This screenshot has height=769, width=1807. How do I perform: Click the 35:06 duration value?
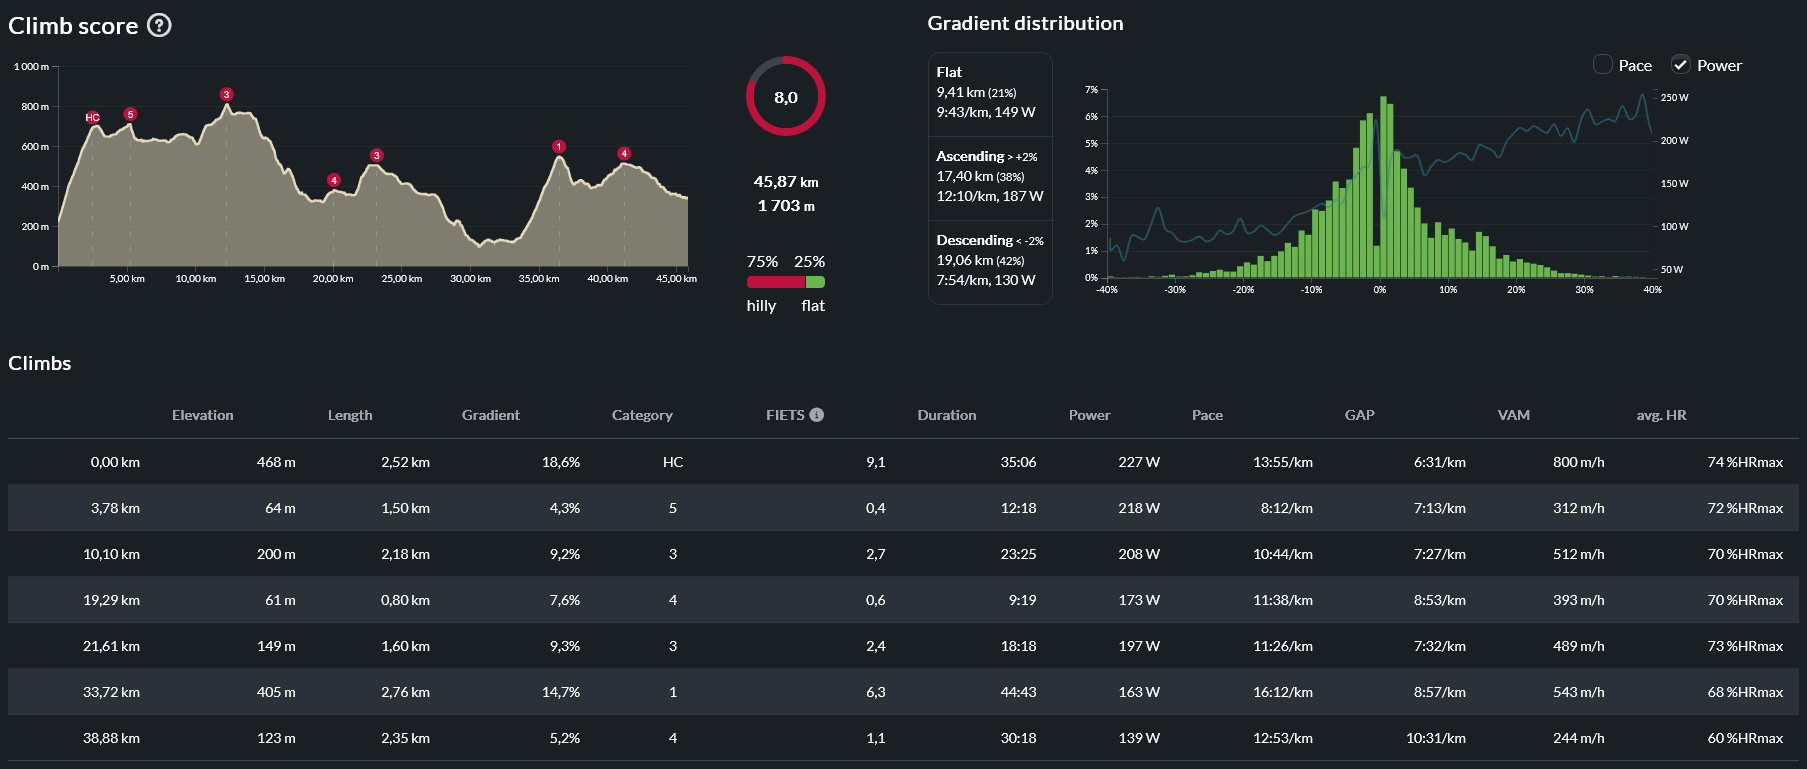pyautogui.click(x=1018, y=462)
